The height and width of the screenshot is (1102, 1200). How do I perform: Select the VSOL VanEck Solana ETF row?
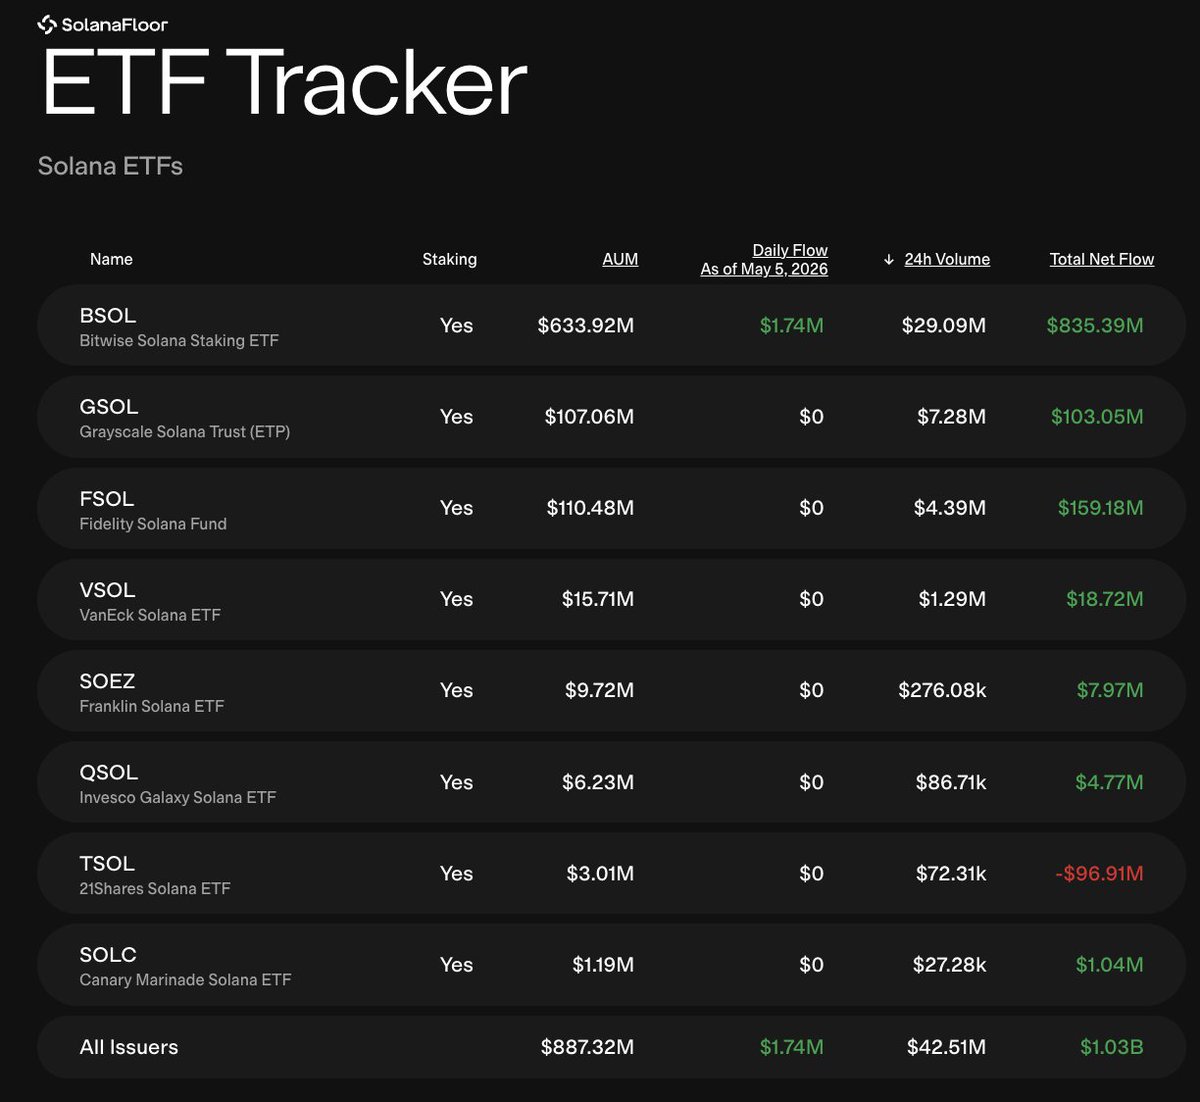(x=611, y=600)
